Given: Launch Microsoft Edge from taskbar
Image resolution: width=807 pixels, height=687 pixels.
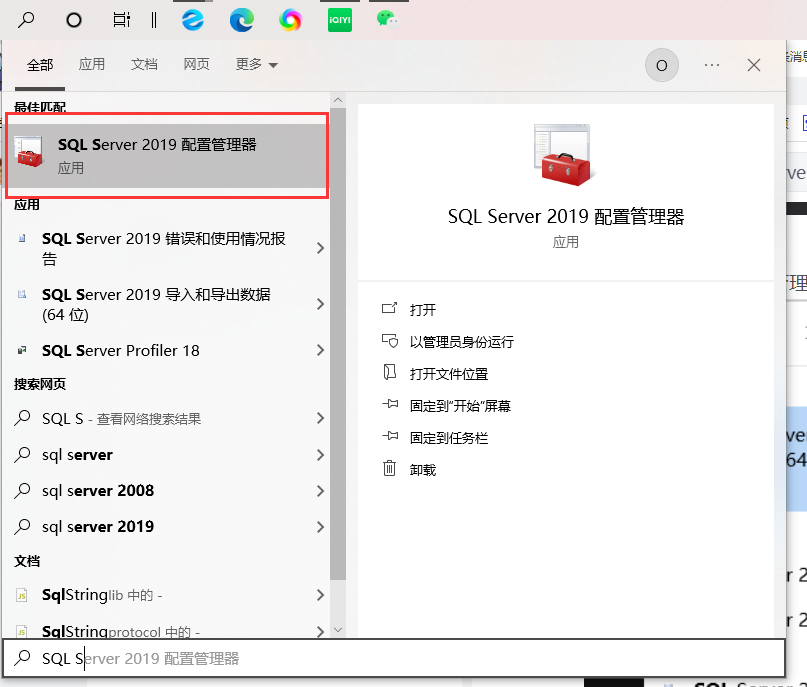Looking at the screenshot, I should [241, 20].
